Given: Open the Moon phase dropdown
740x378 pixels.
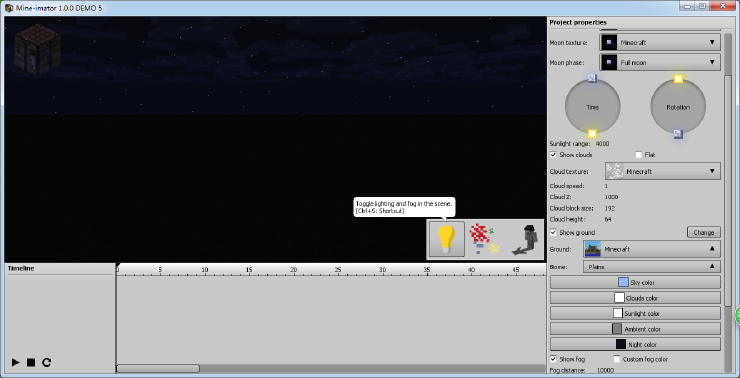Looking at the screenshot, I should 660,62.
